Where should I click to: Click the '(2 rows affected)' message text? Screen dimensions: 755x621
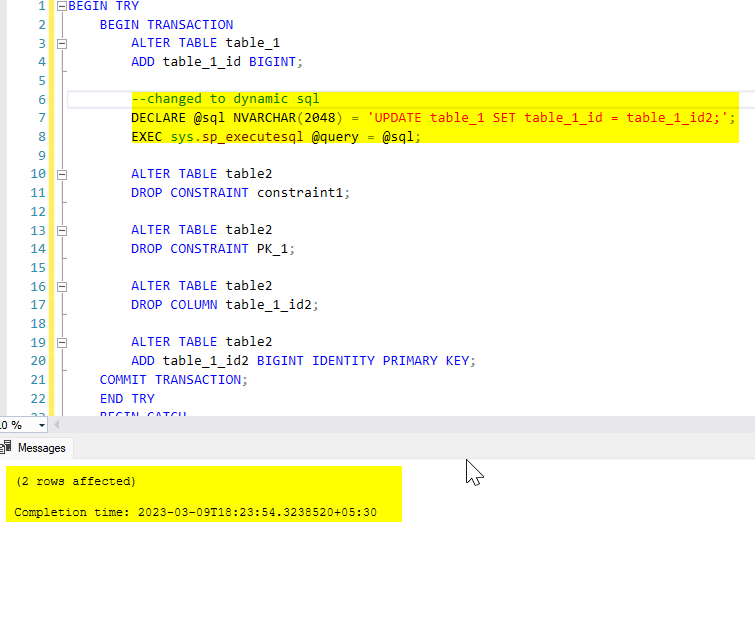[x=76, y=481]
